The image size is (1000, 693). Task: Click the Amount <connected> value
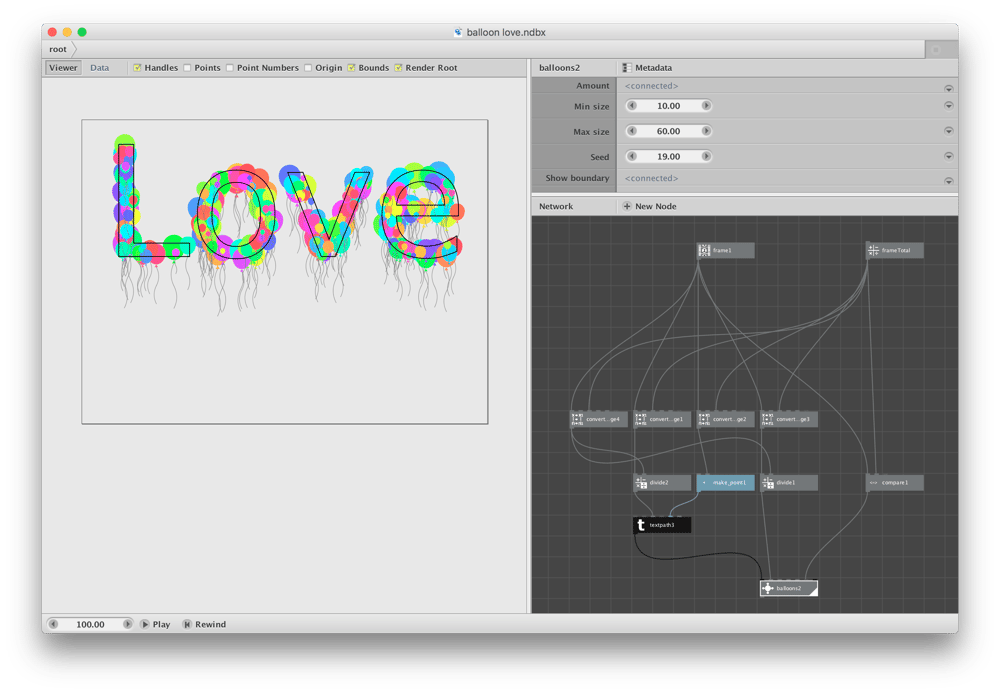(x=651, y=85)
